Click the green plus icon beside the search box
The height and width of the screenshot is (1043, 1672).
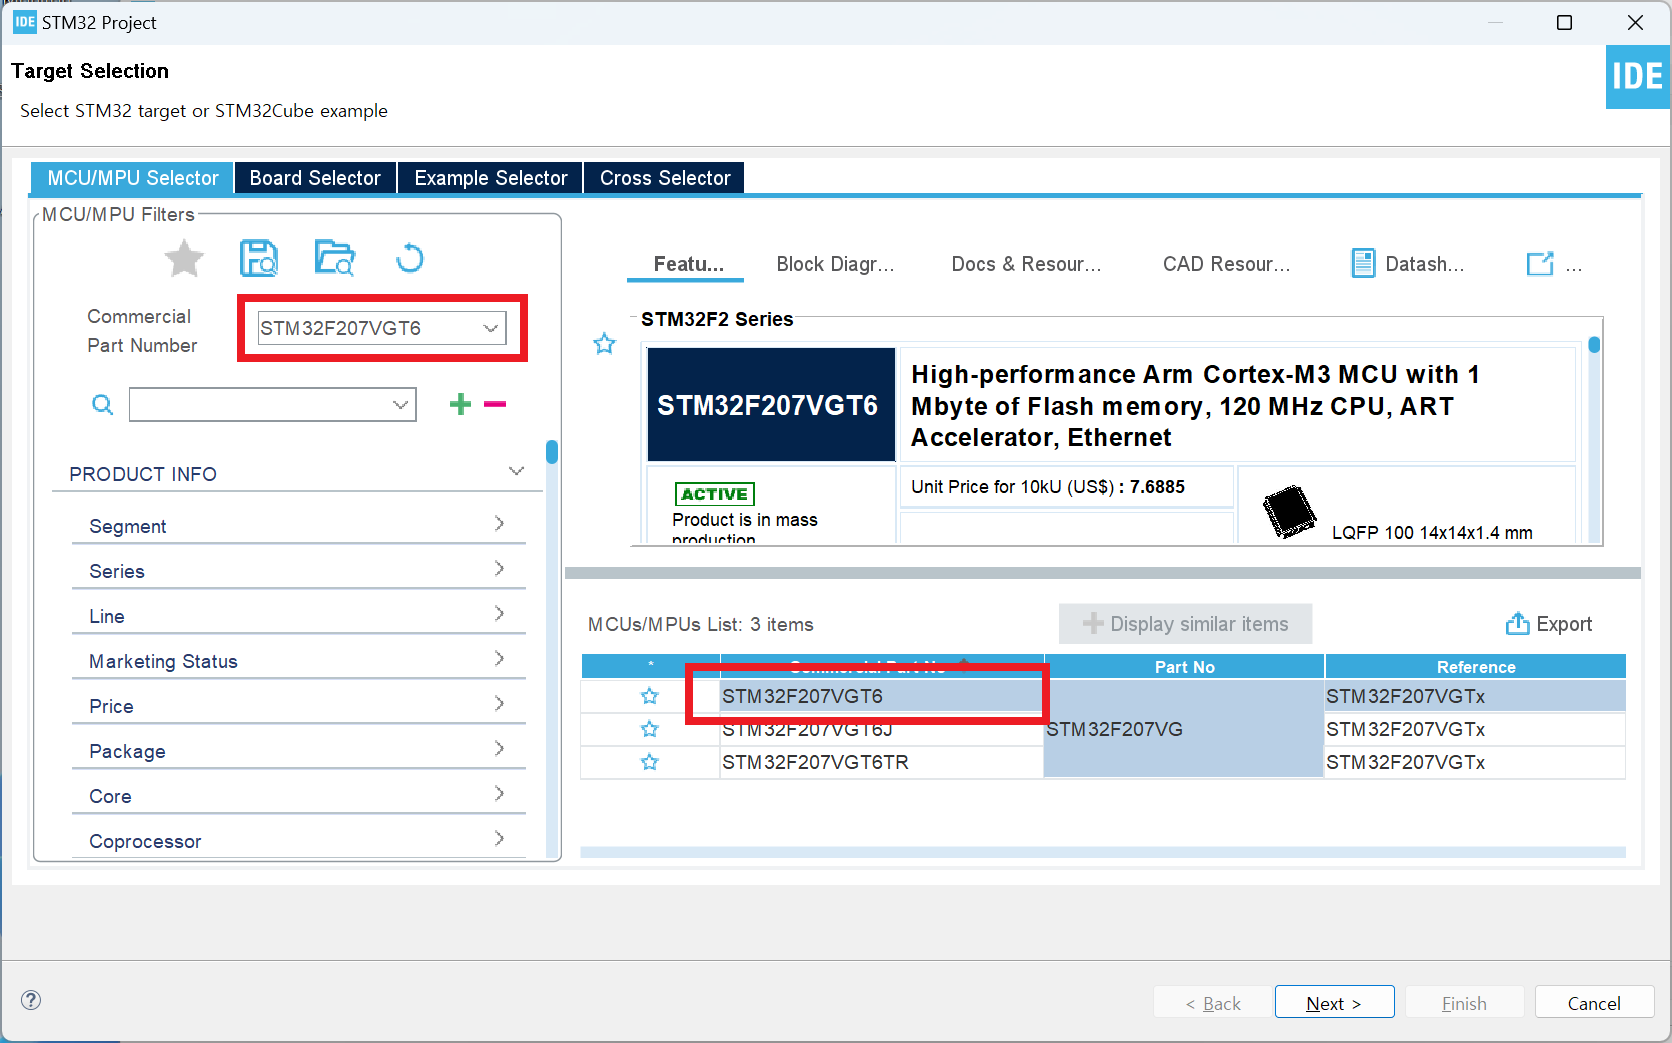point(460,404)
